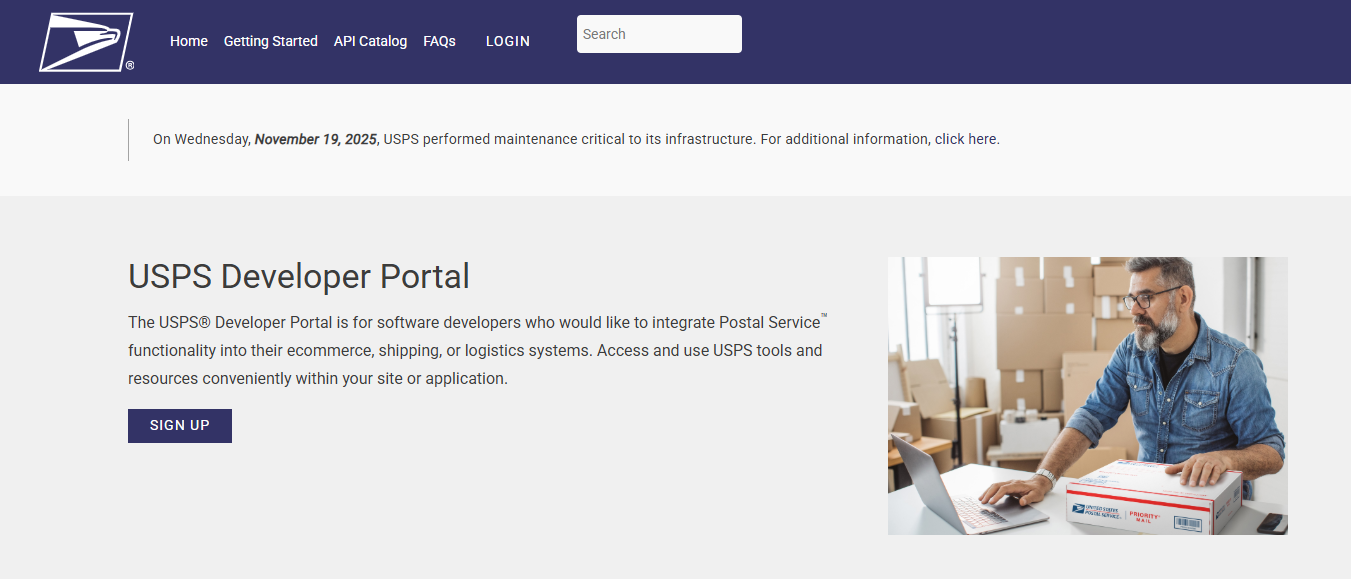
Task: Click the portal description paragraph
Action: [x=478, y=351]
